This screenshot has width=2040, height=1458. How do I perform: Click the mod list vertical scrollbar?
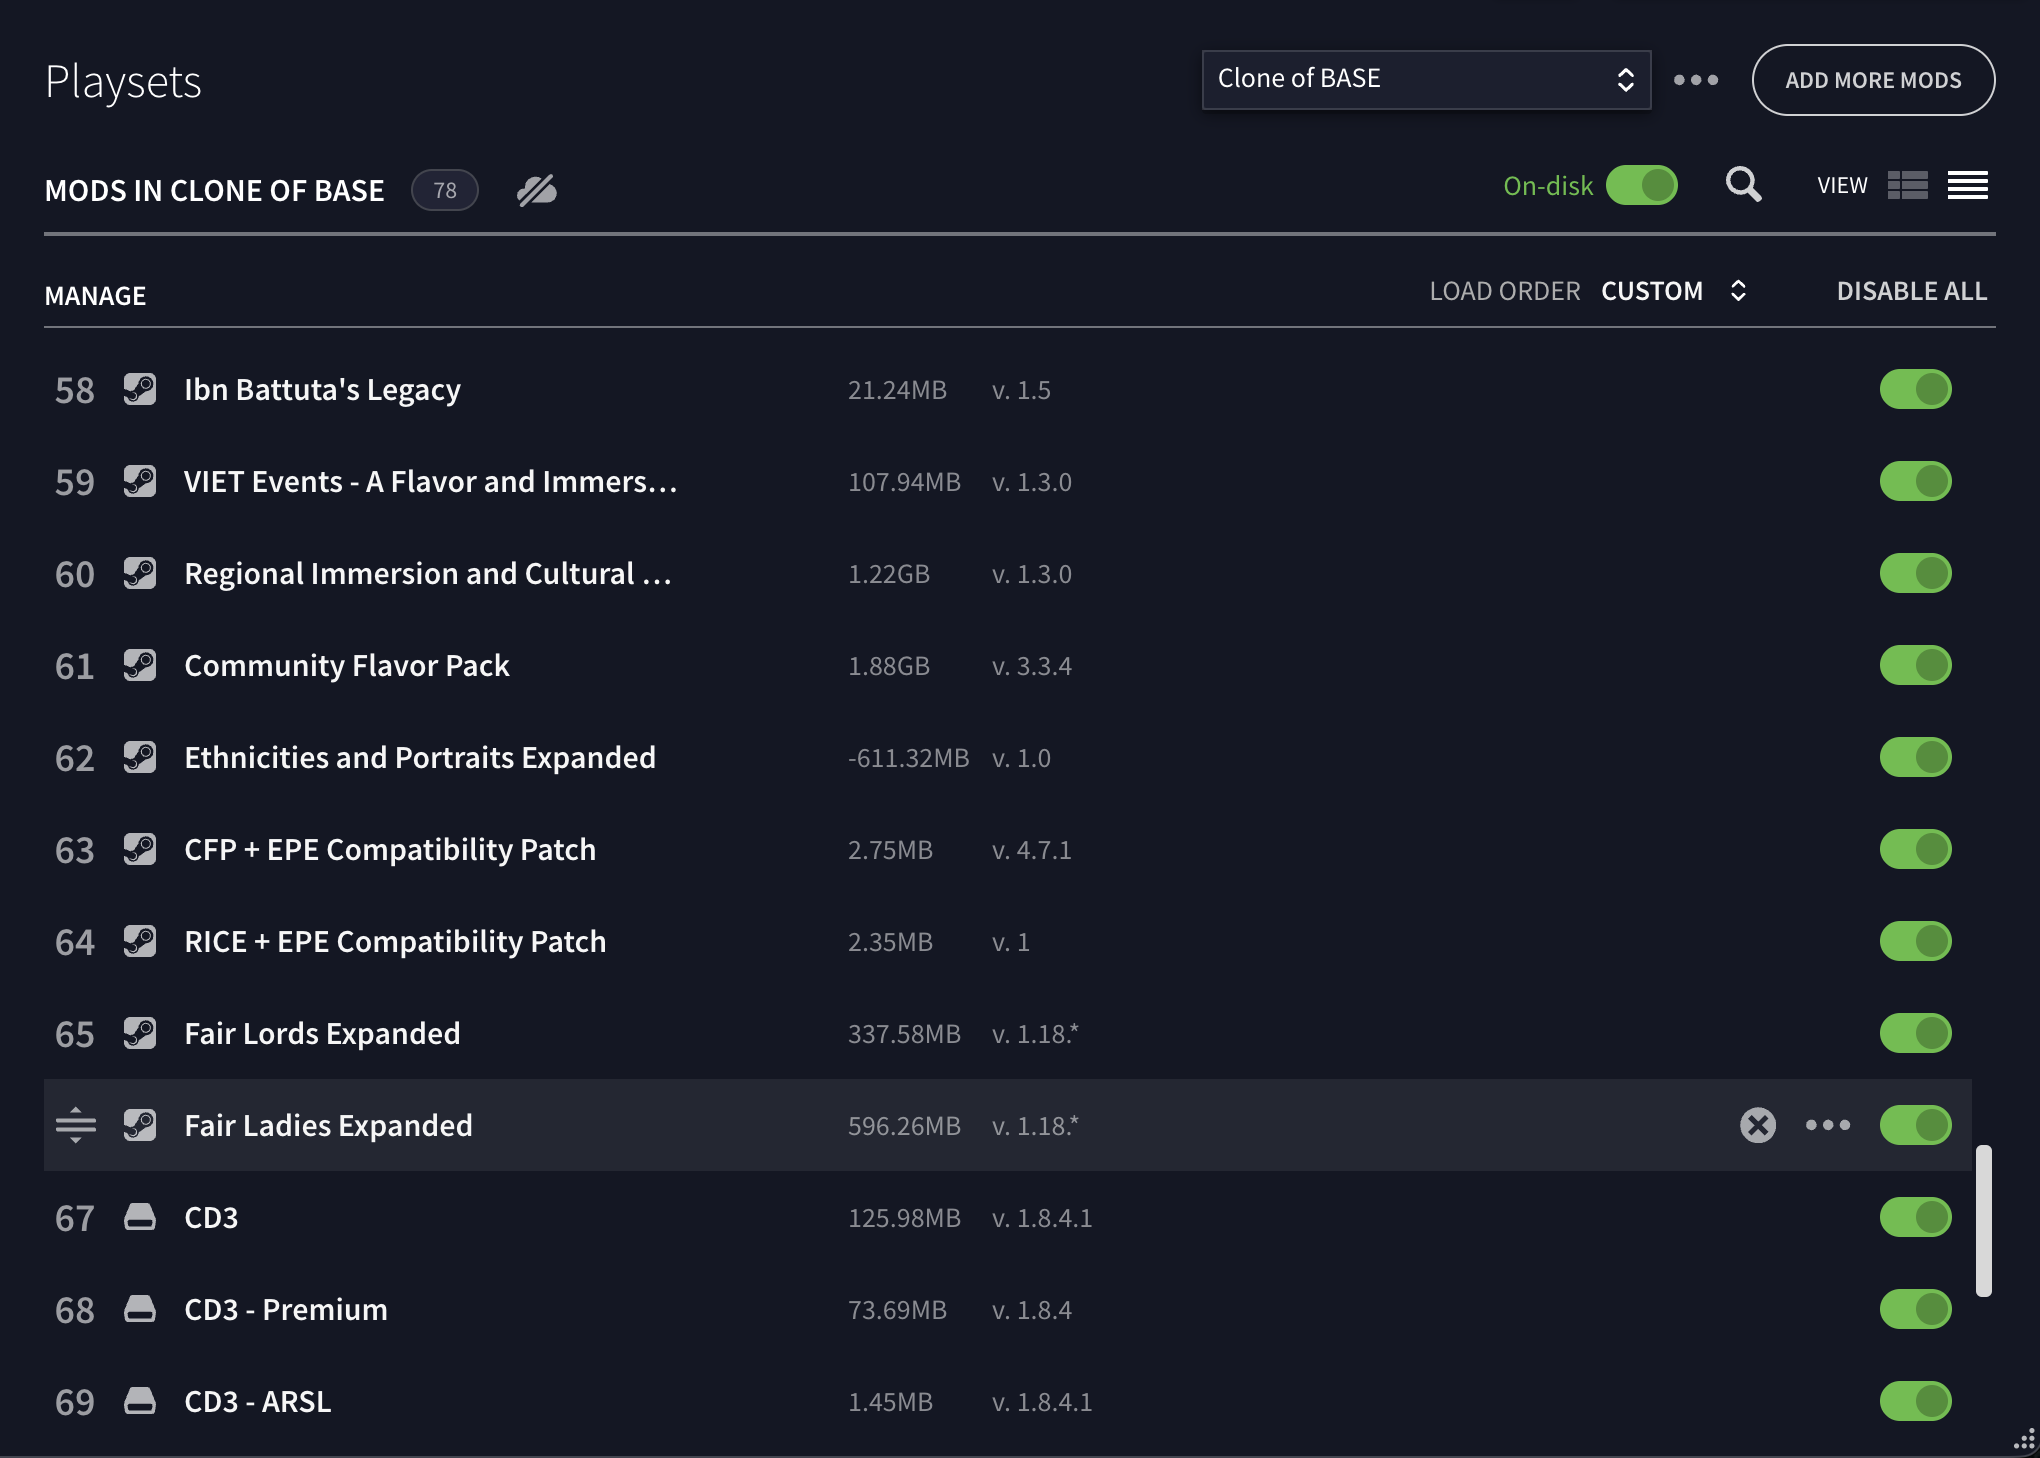coord(1984,1221)
